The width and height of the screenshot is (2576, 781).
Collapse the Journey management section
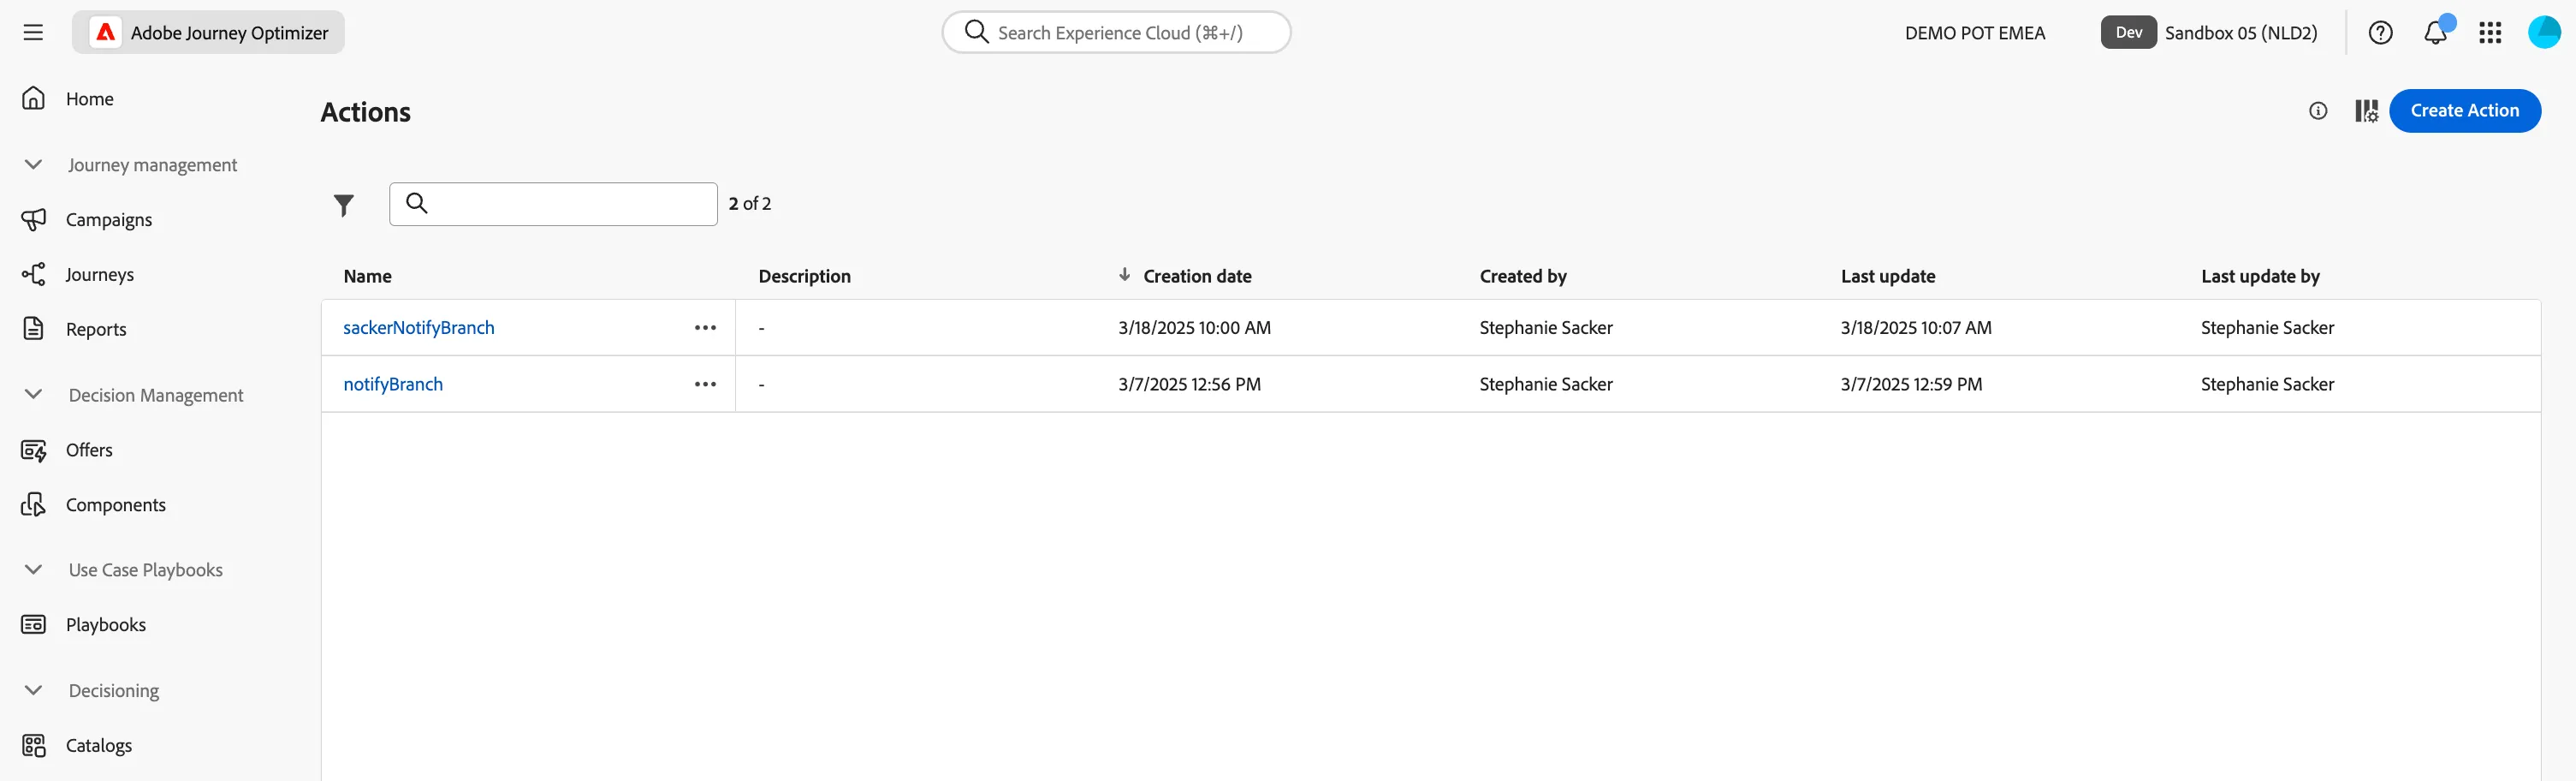click(33, 165)
